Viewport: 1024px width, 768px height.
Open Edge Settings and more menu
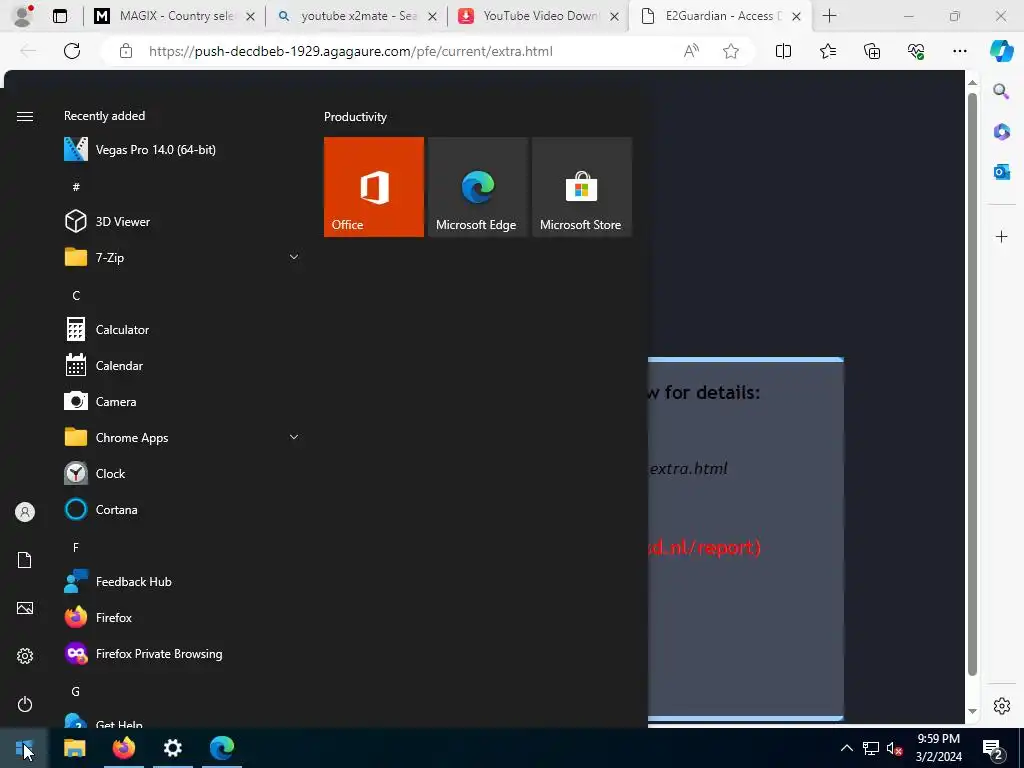pos(960,51)
